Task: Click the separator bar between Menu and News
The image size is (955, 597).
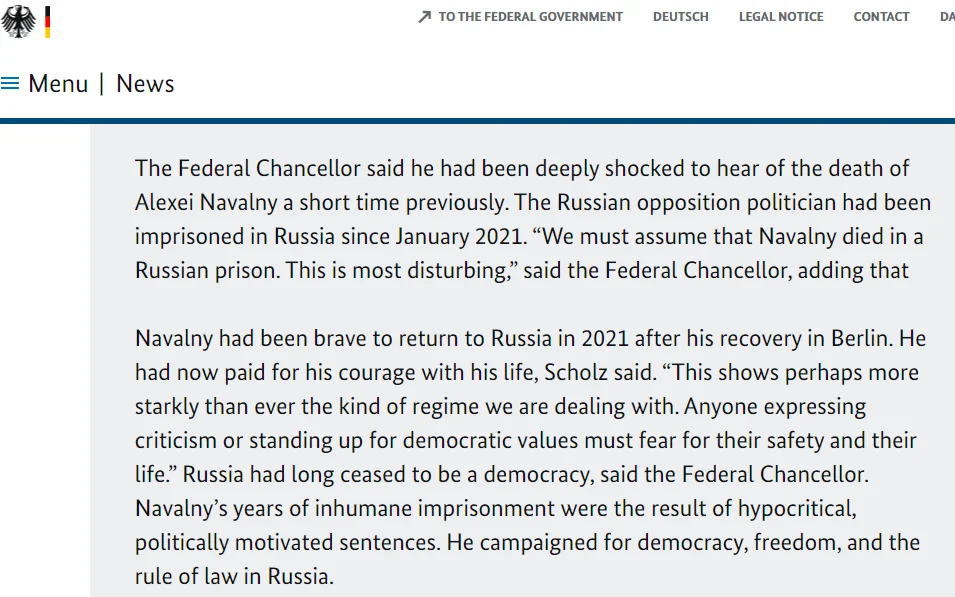Action: 102,84
